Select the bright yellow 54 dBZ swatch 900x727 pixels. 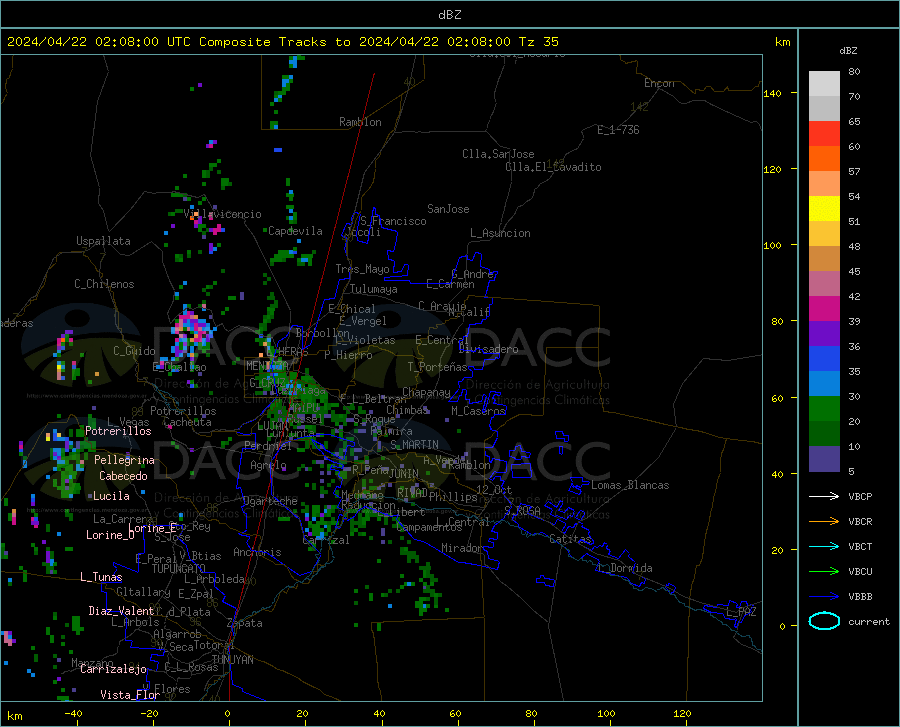[x=824, y=209]
